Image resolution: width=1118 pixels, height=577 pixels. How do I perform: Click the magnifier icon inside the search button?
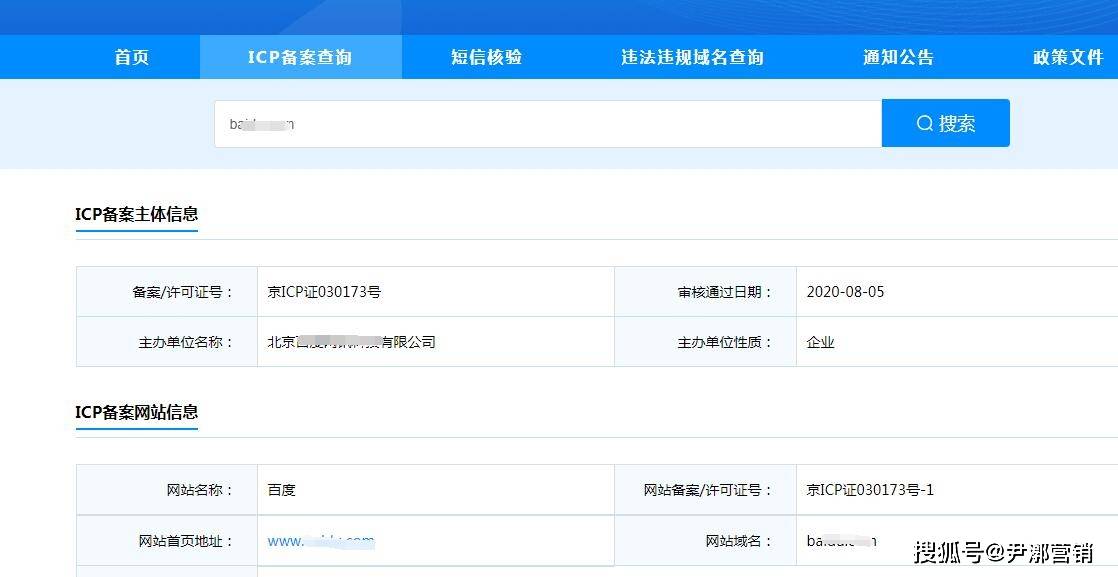point(923,122)
